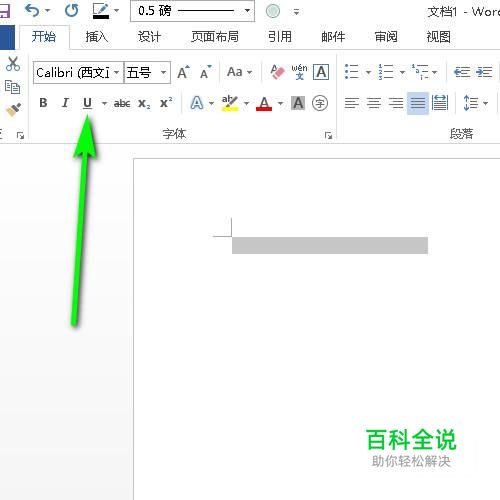Click the gray selected line in the document
500x500 pixels.
[330, 245]
